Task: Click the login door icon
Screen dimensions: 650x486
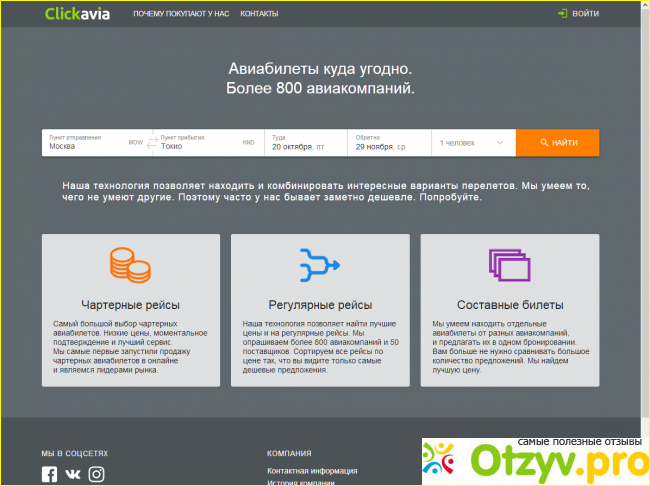Action: (563, 14)
